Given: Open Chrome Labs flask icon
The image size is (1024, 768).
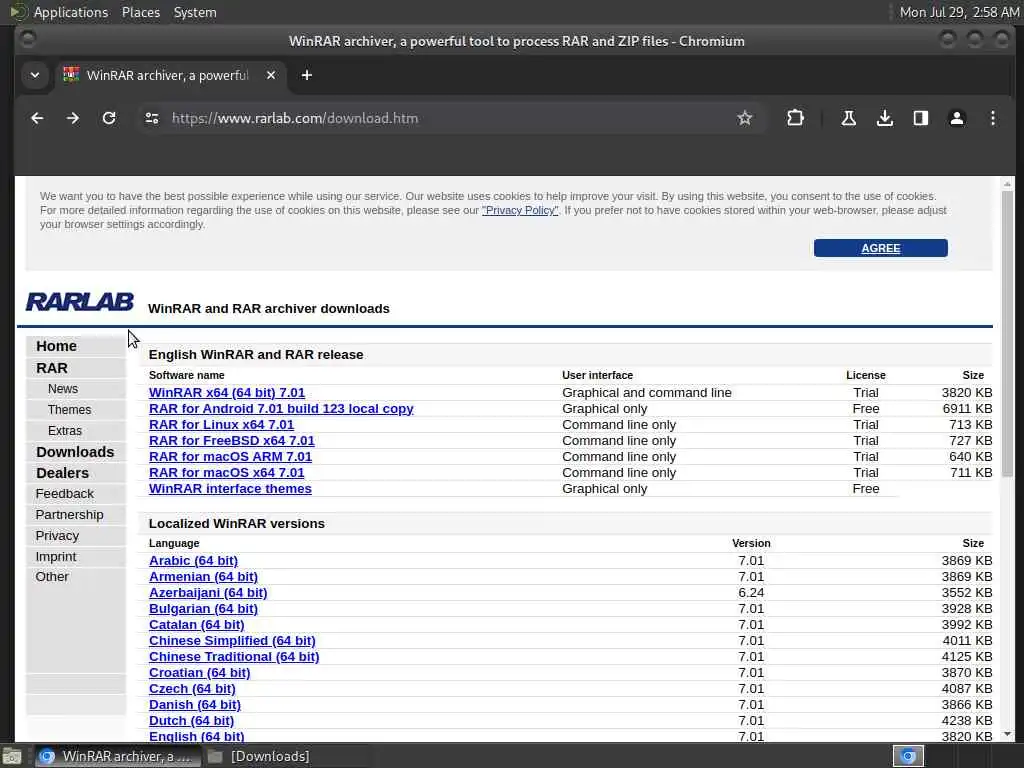Looking at the screenshot, I should (848, 118).
